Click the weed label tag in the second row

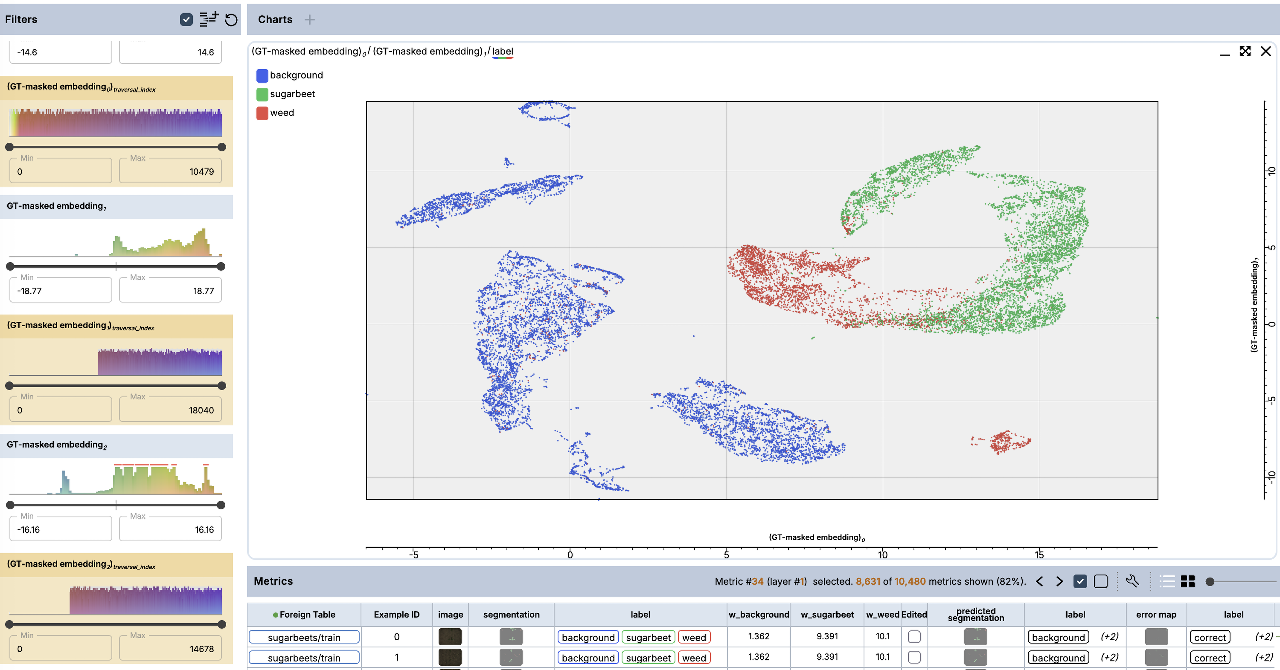[x=694, y=658]
